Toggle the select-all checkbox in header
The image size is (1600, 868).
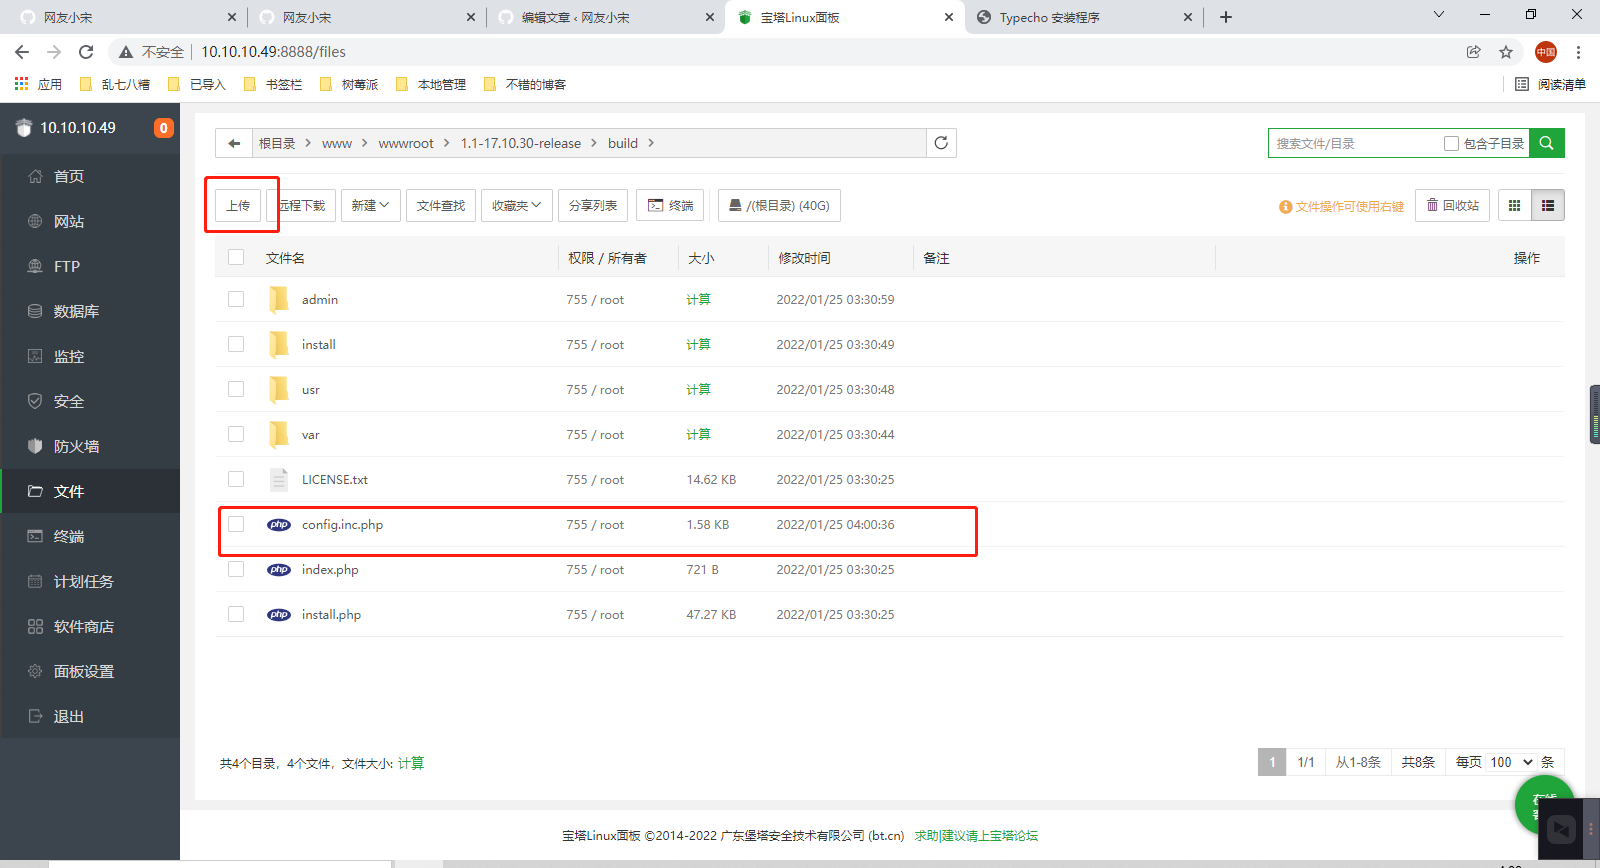[236, 257]
